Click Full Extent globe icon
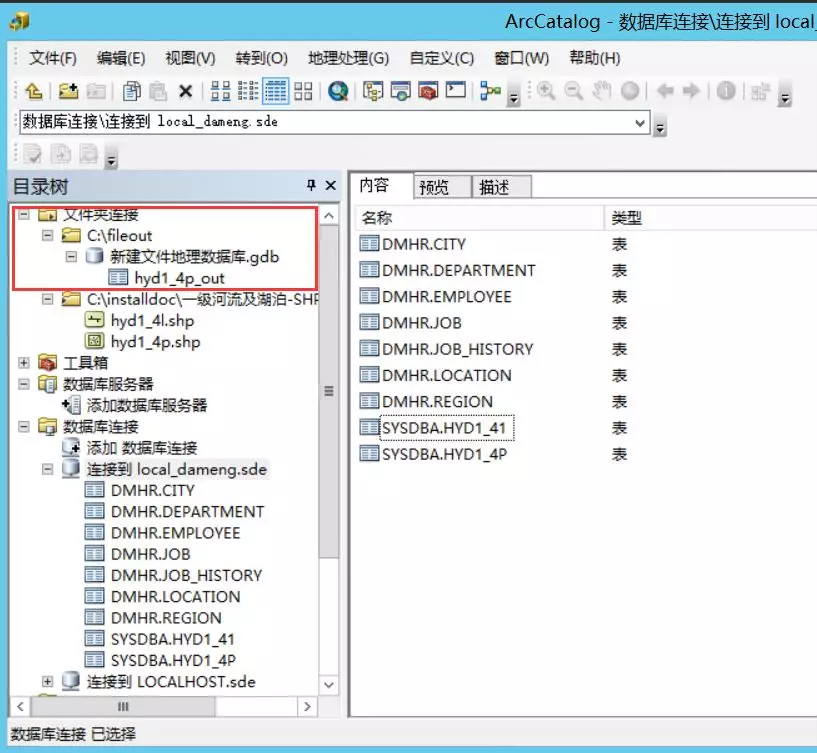Screen dimensions: 817x753 630,91
